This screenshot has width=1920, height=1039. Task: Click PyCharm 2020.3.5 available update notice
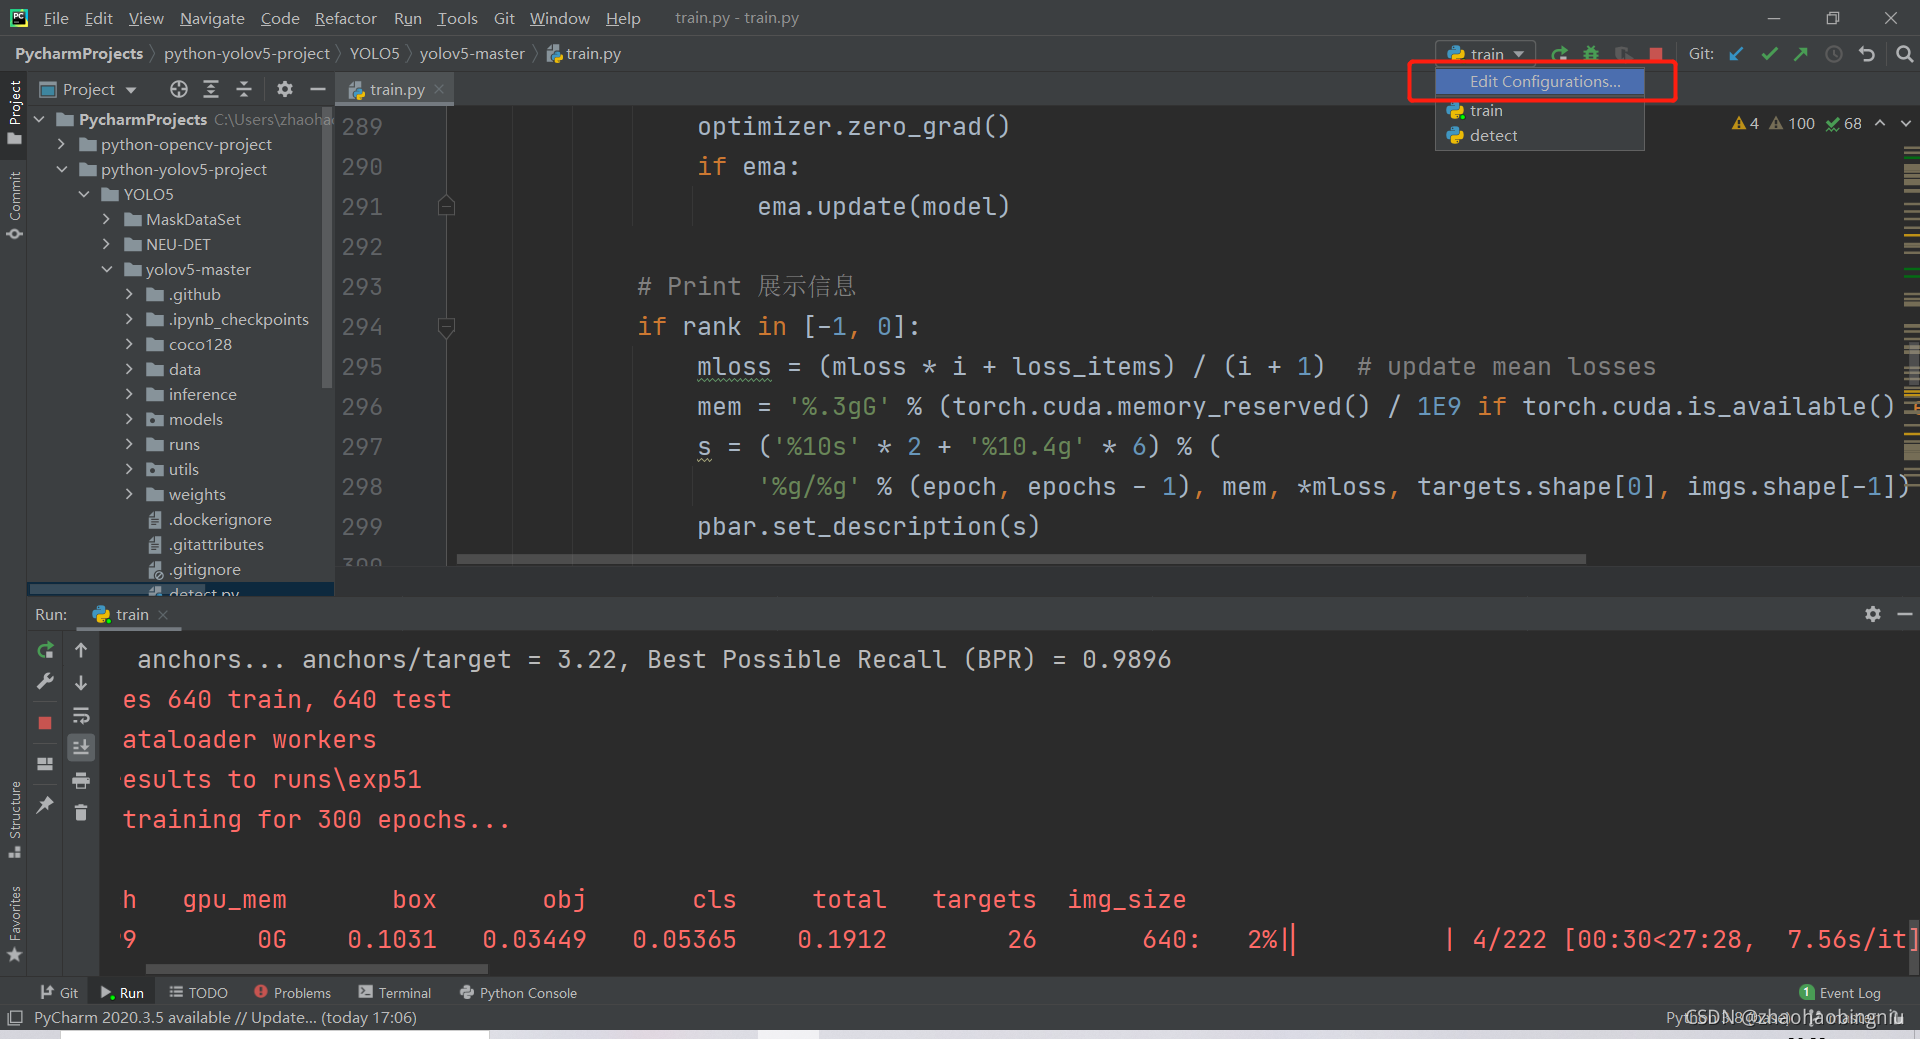tap(225, 1018)
